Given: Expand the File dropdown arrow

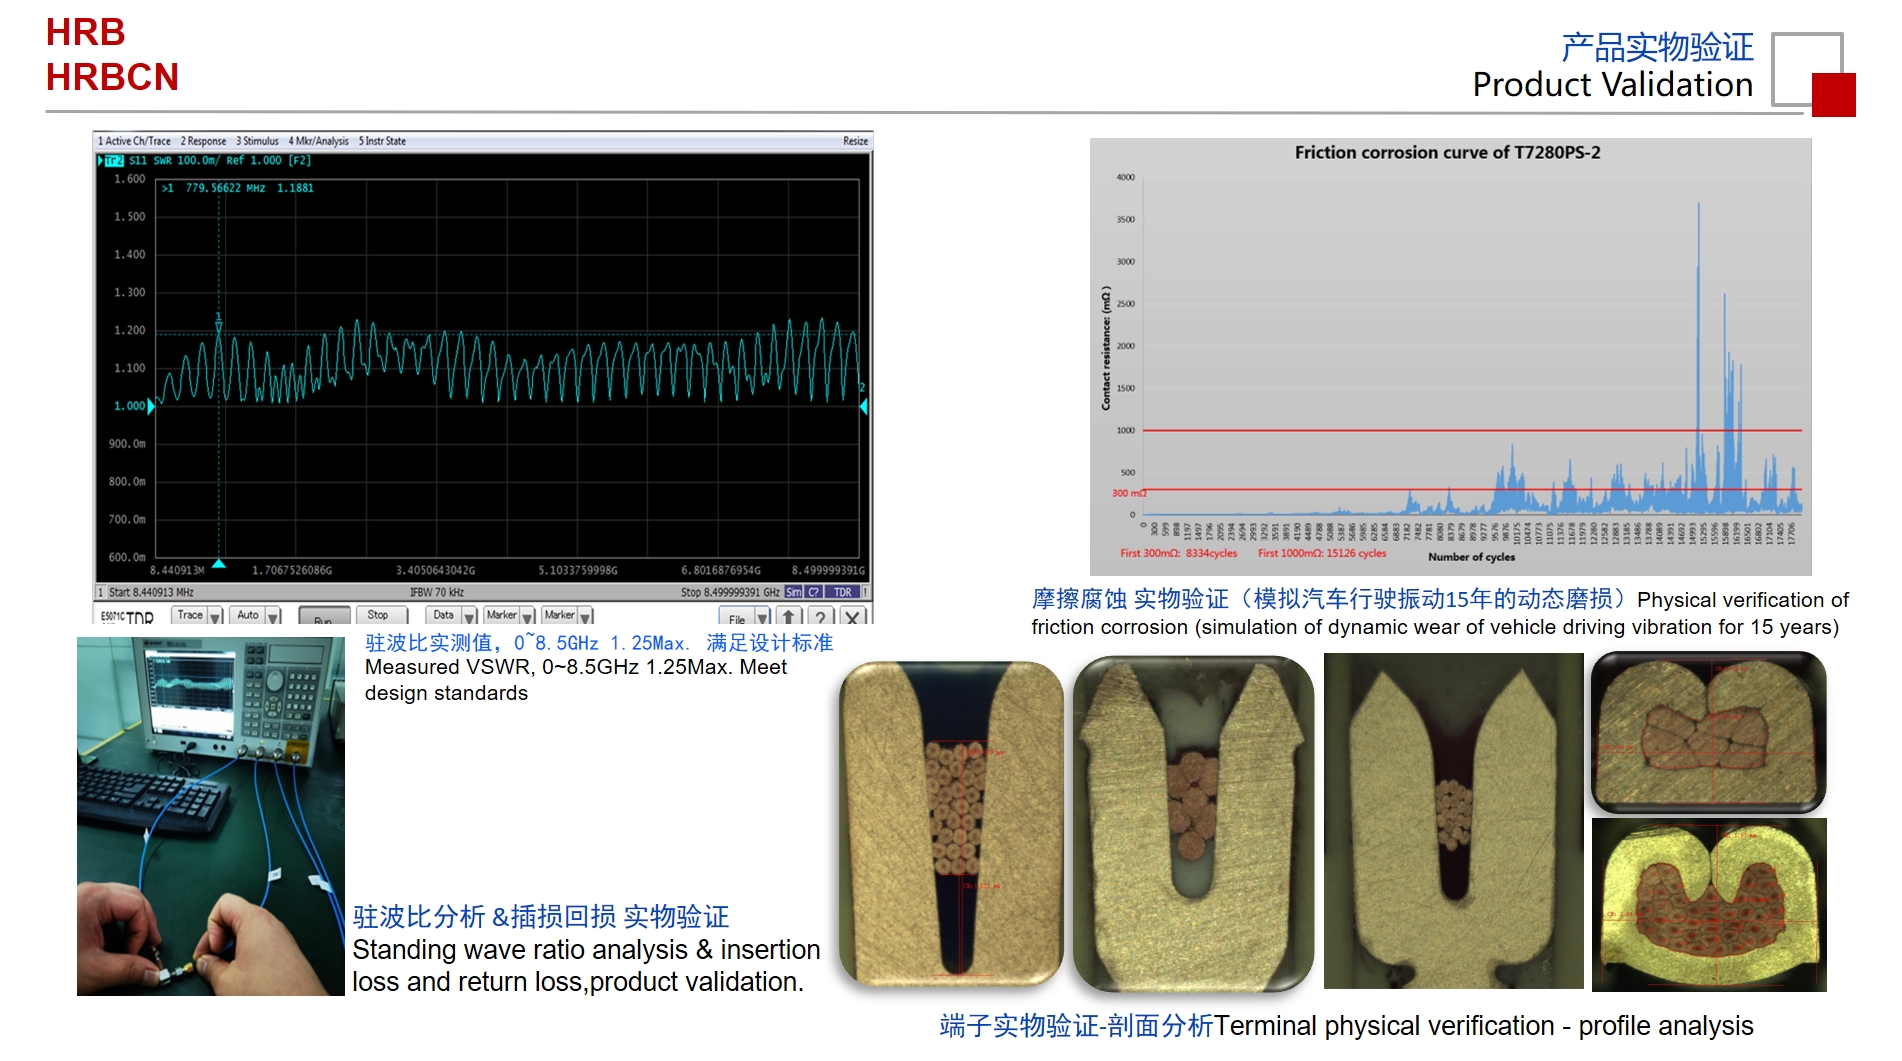Looking at the screenshot, I should (x=762, y=617).
